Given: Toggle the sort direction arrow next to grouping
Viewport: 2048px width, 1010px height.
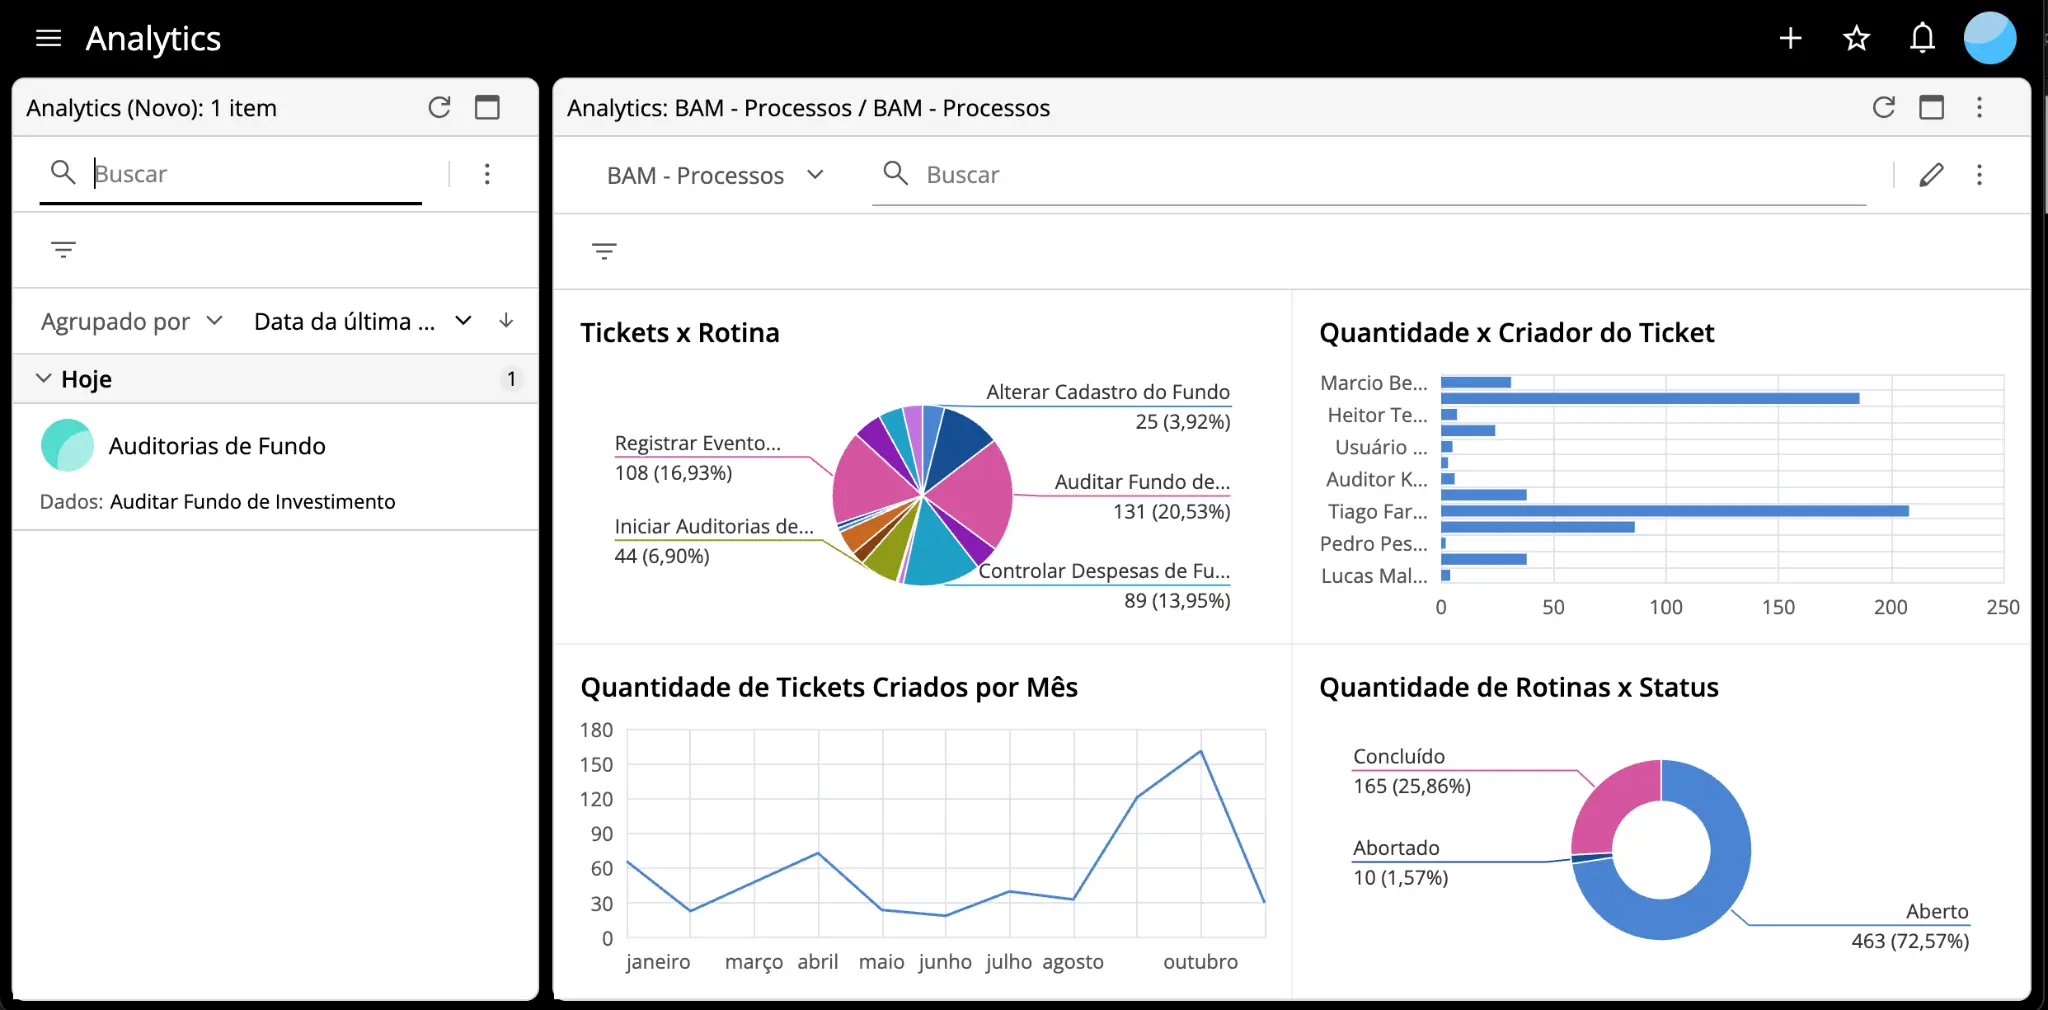Looking at the screenshot, I should click(506, 321).
